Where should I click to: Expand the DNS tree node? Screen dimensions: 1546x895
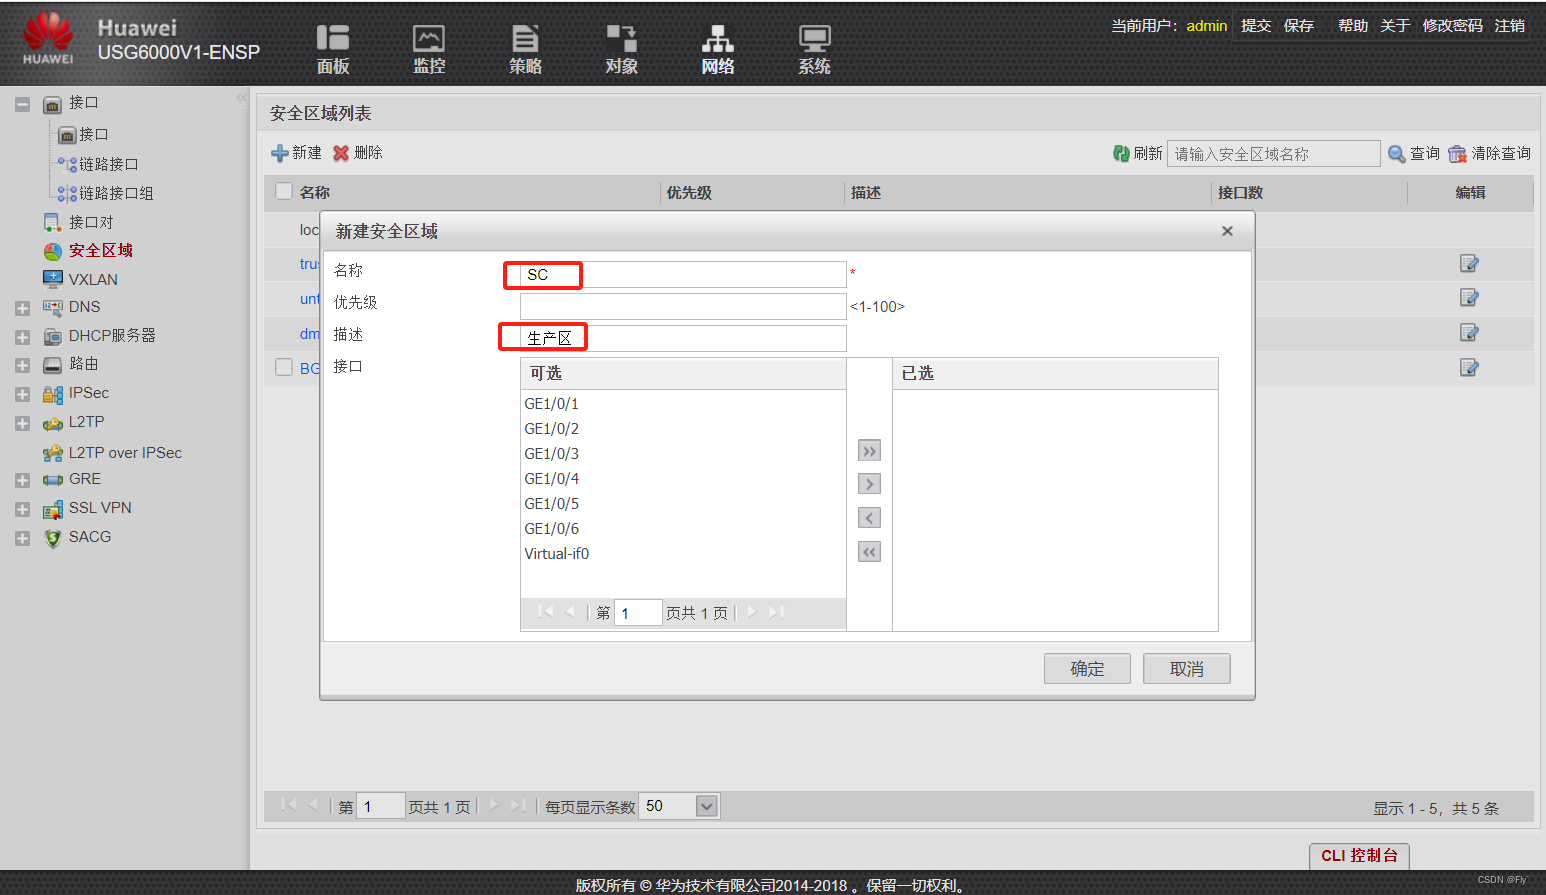22,309
